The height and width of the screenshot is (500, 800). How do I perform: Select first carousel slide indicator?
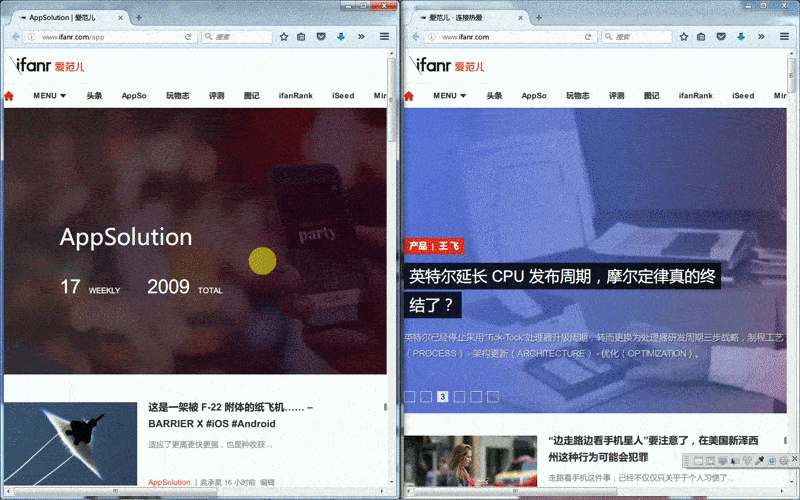point(410,396)
